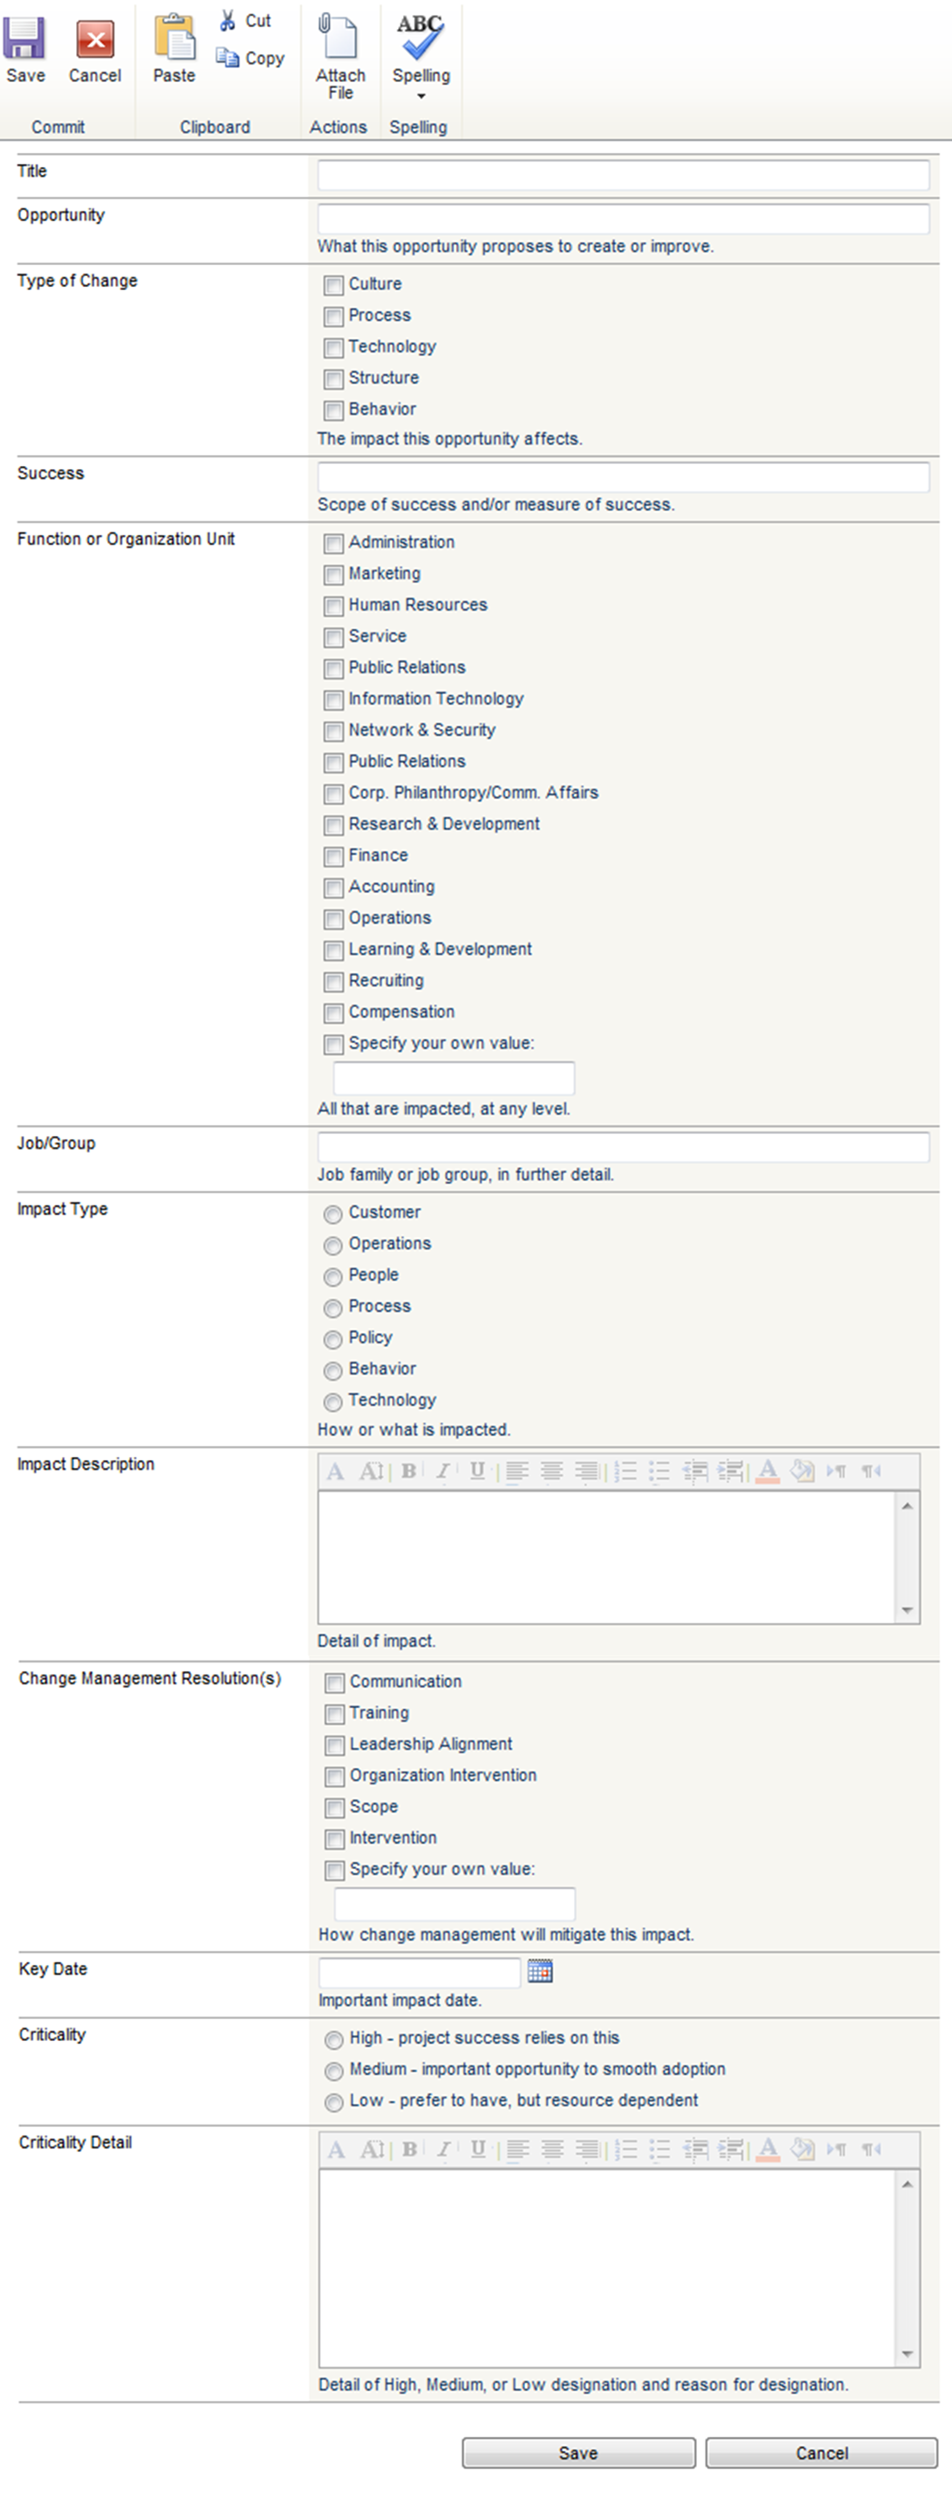The image size is (952, 2503).
Task: Underline text in Criticality Detail toolbar
Action: point(478,2149)
